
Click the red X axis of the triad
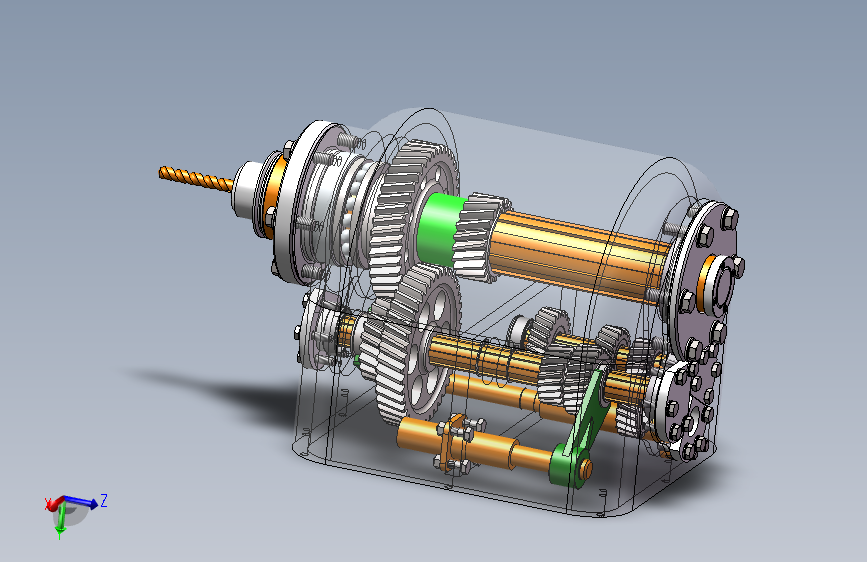tap(53, 504)
